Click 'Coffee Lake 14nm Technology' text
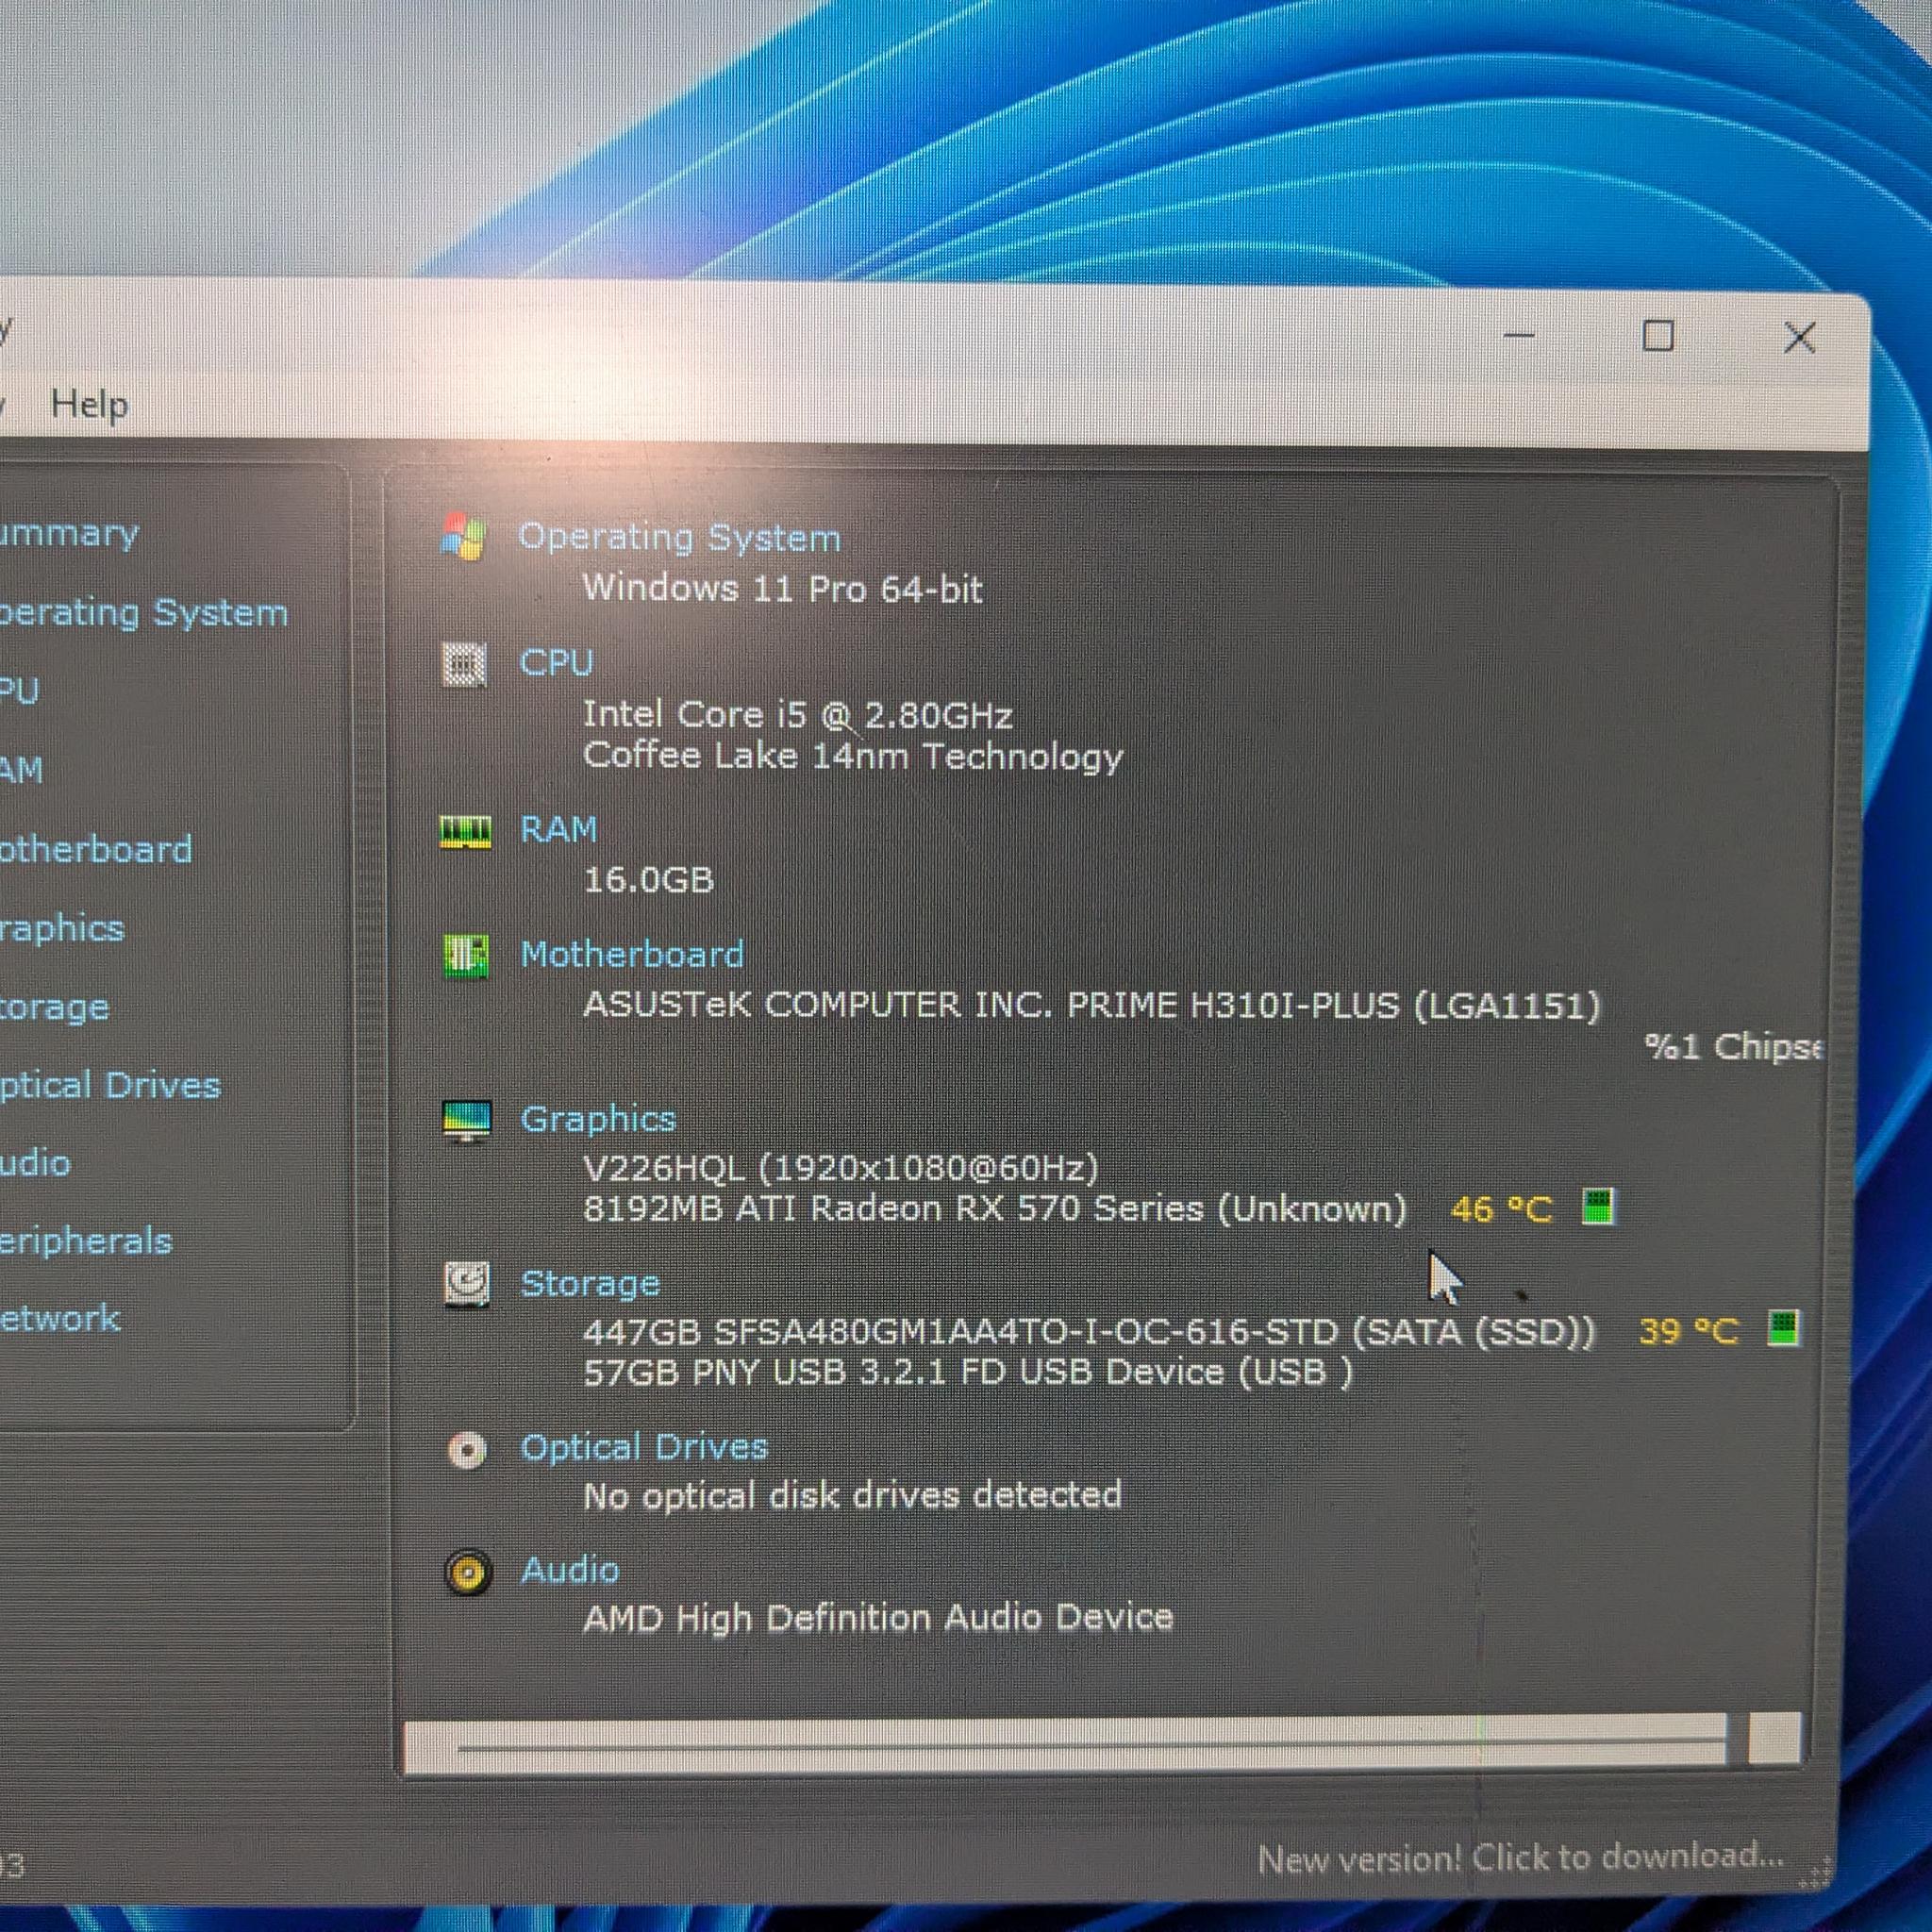The image size is (1932, 1932). 852,756
